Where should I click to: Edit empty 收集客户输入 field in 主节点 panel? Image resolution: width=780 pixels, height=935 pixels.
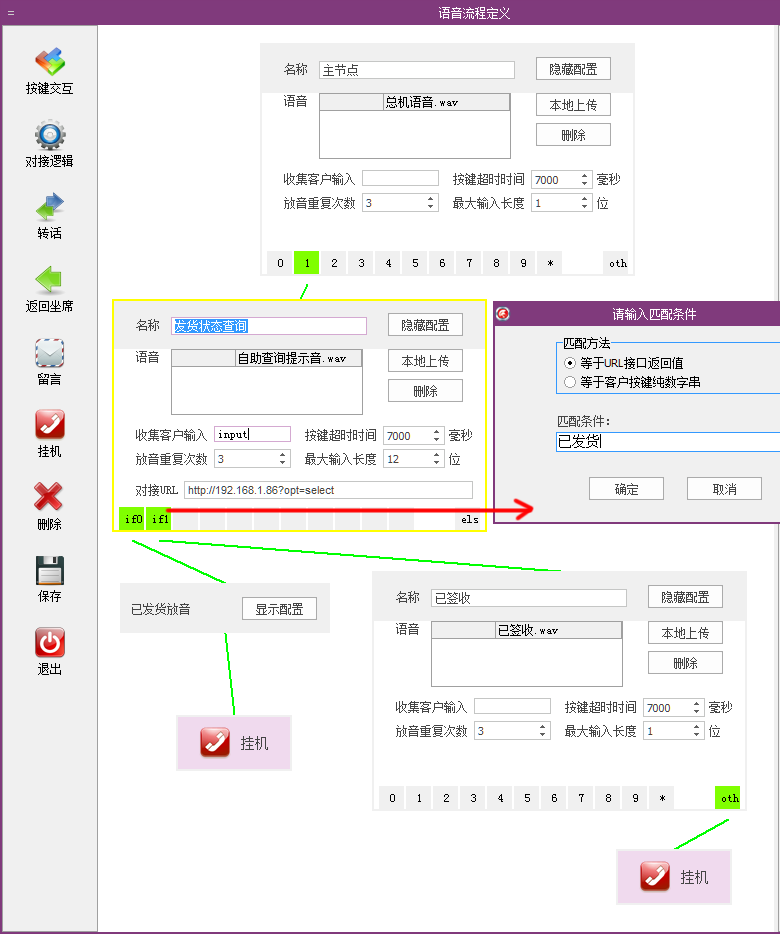(400, 178)
